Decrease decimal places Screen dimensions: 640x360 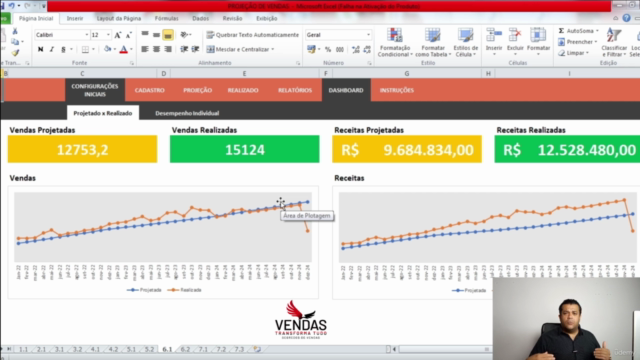click(367, 49)
